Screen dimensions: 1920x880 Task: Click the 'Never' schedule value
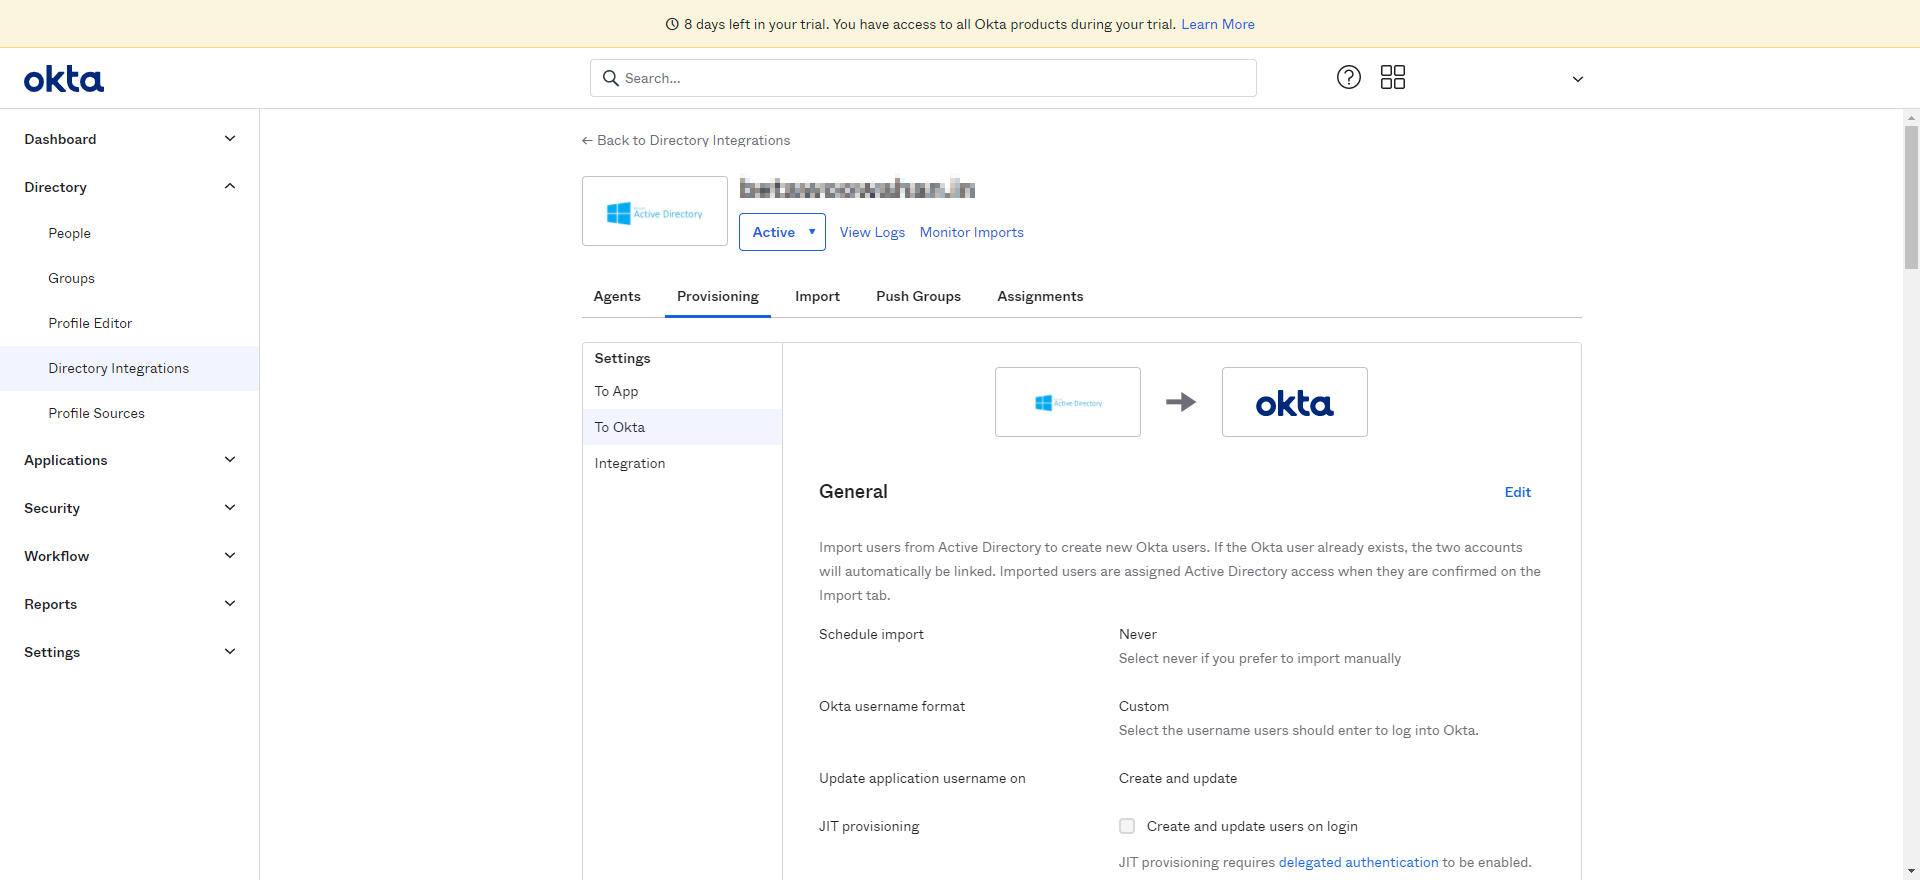click(1138, 634)
